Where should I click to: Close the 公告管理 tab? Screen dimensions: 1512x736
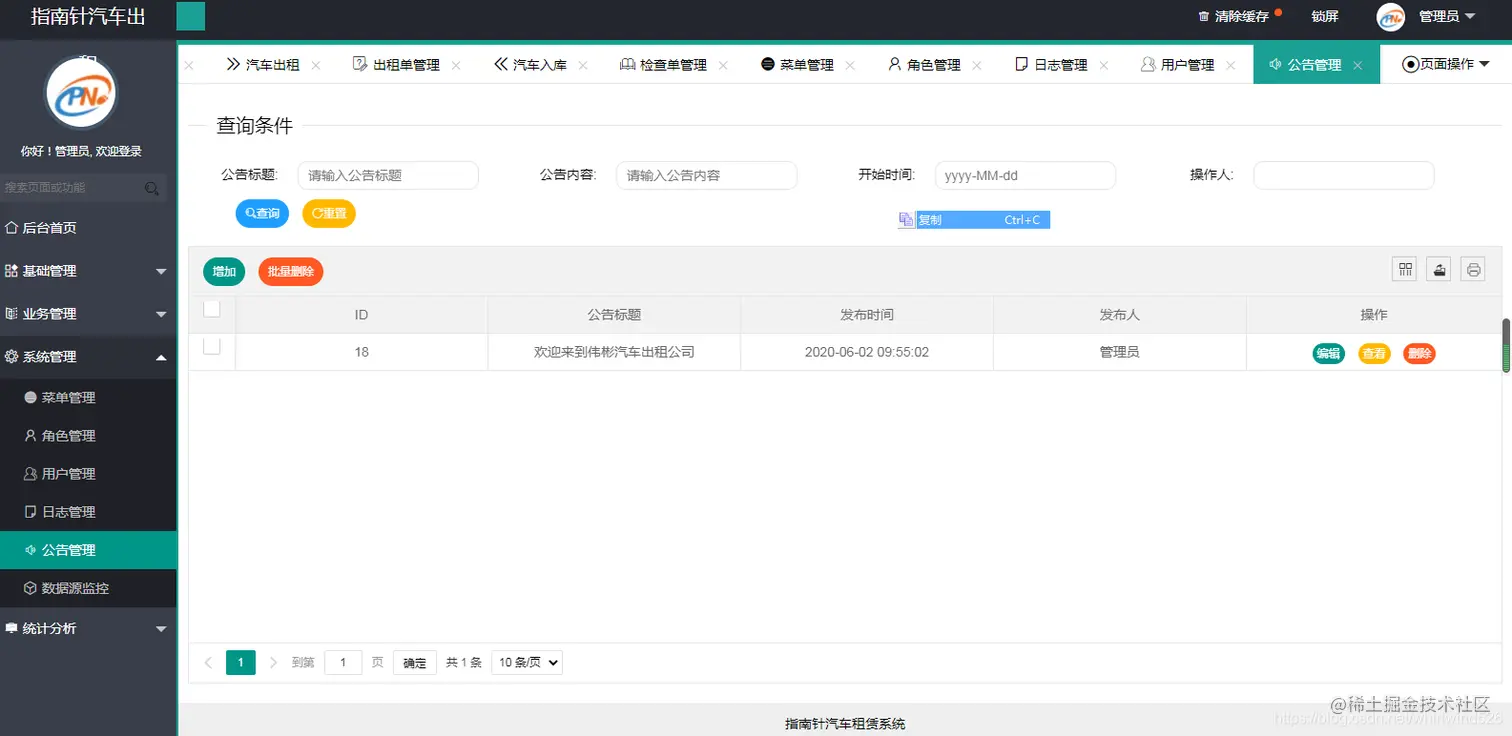pos(1358,65)
